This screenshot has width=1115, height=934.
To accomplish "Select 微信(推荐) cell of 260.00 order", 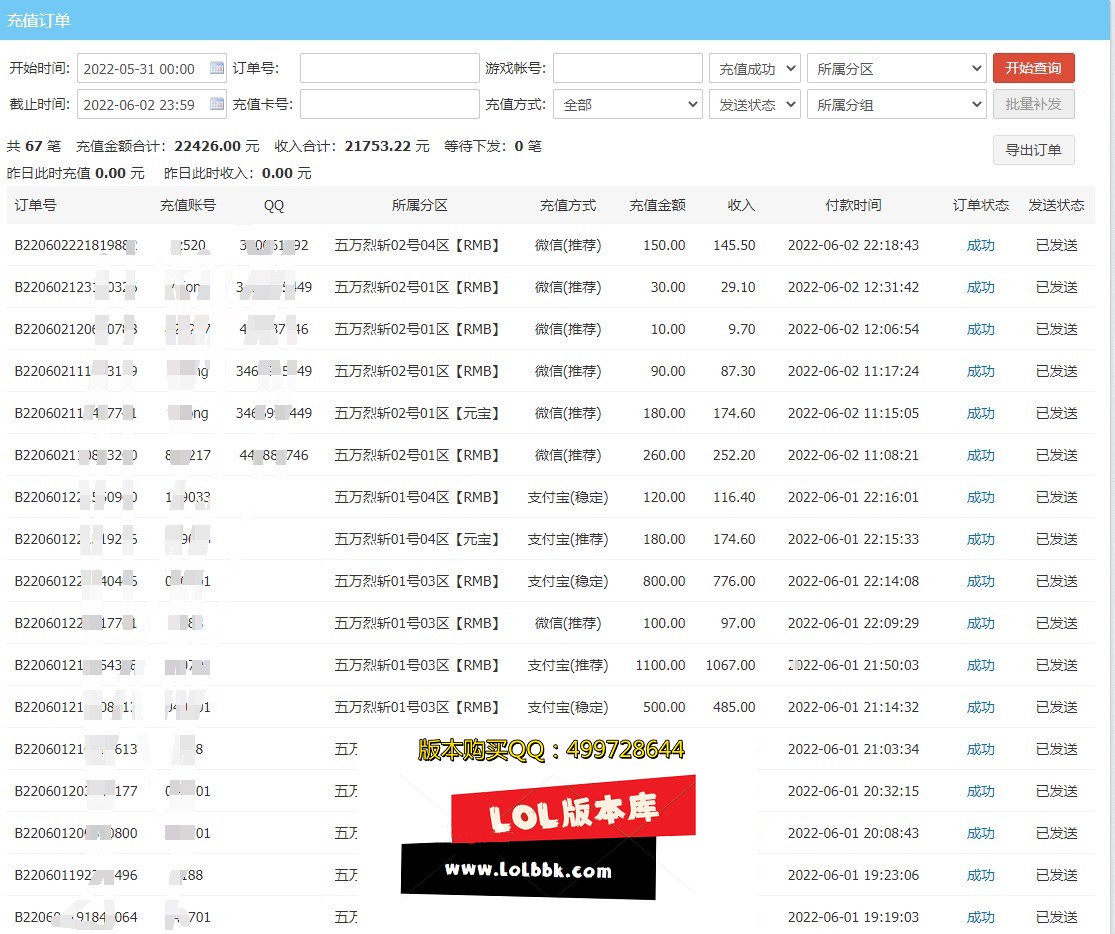I will click(x=567, y=455).
